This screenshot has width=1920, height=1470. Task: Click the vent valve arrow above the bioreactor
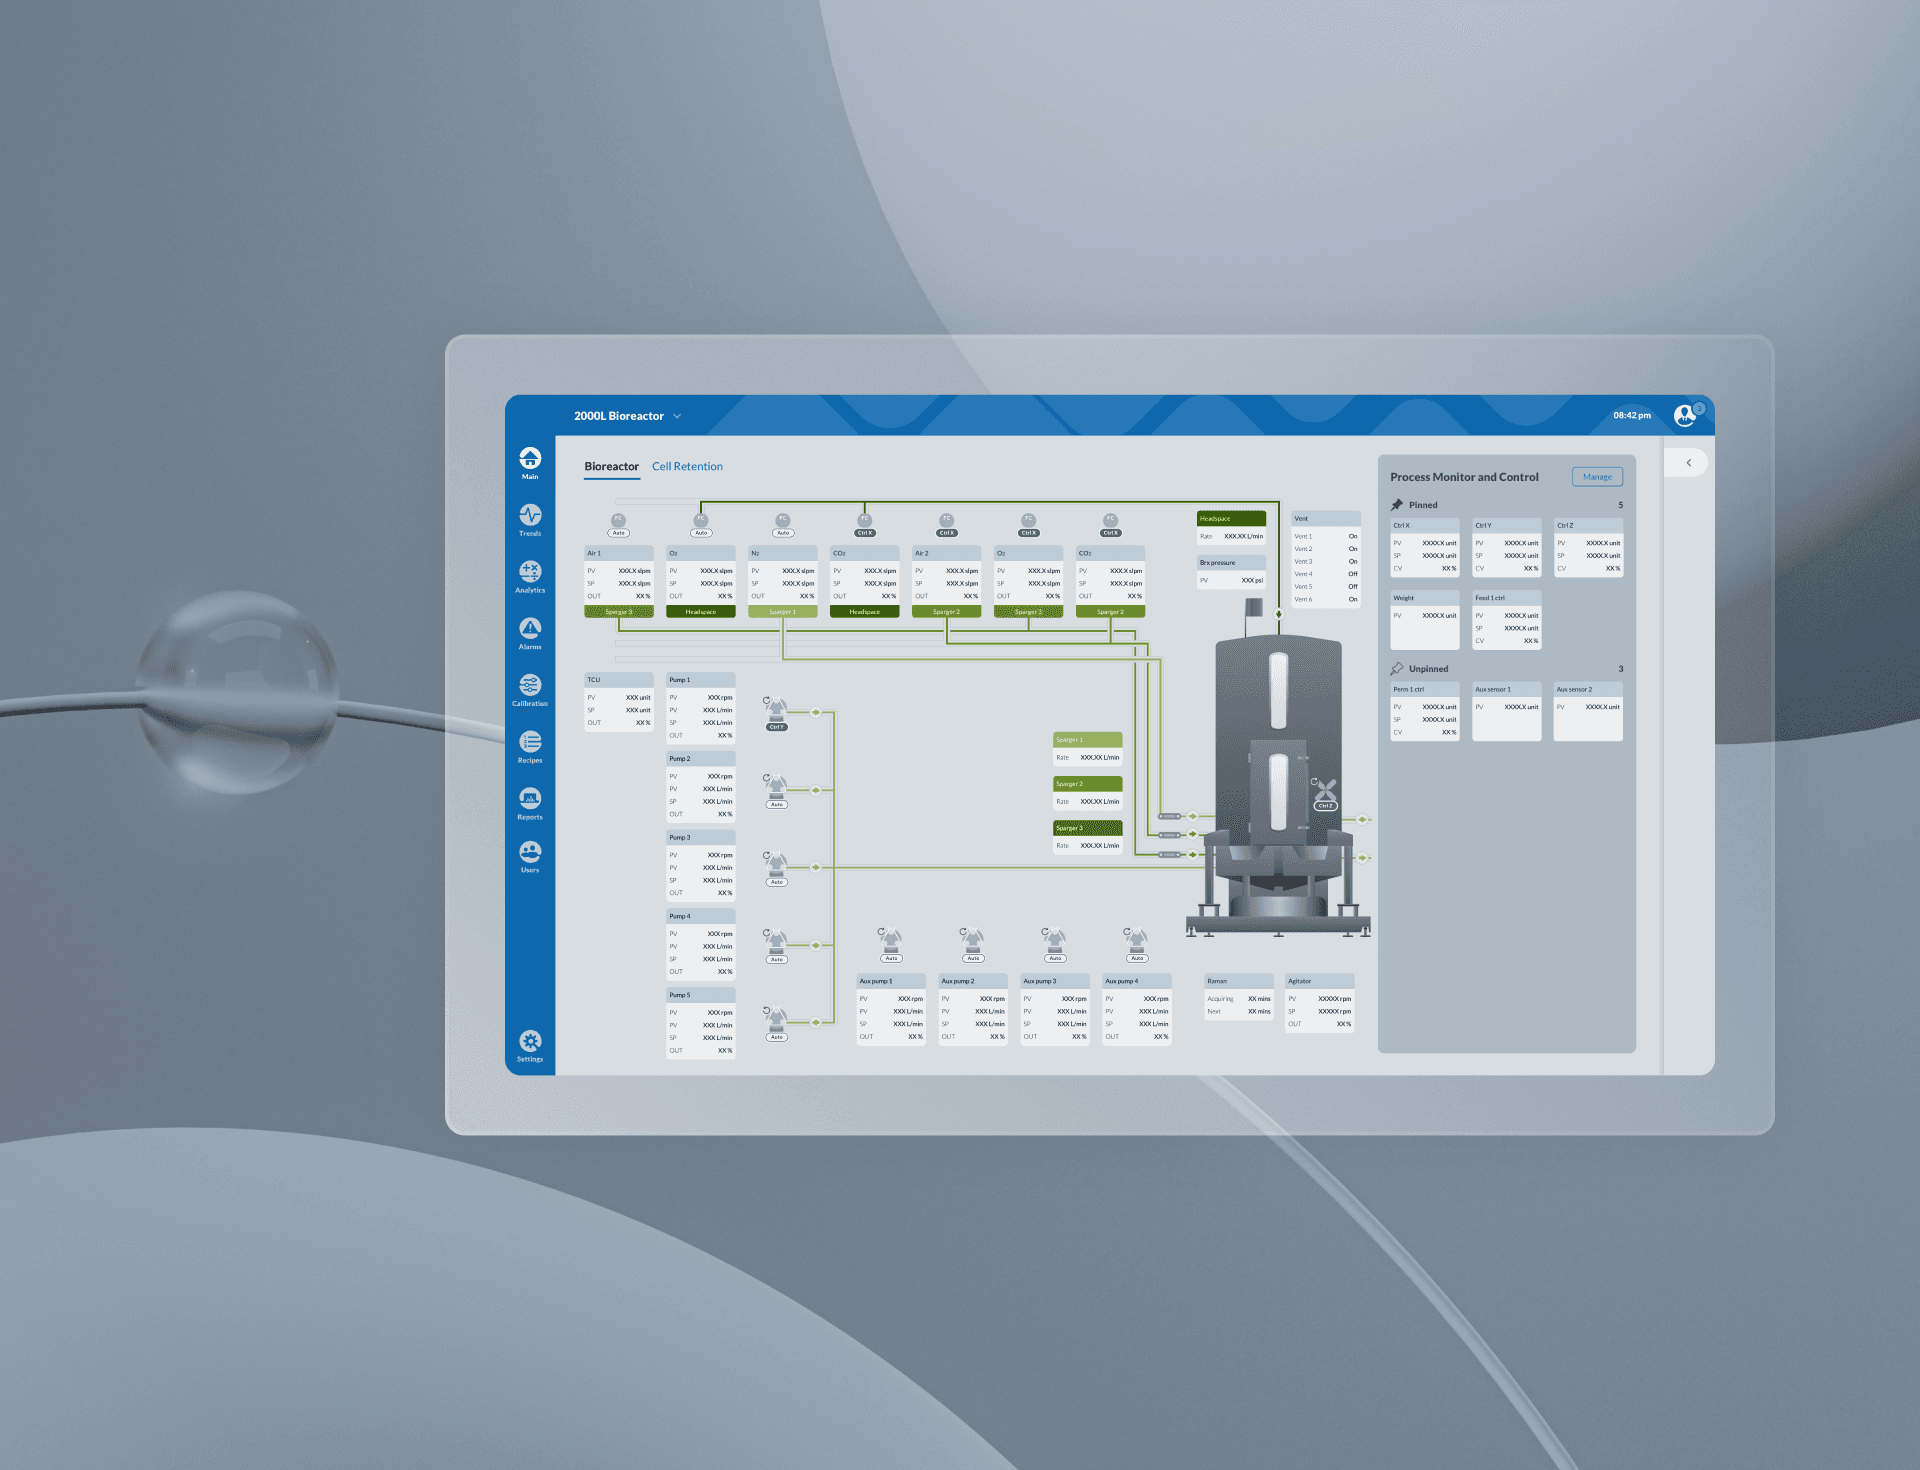(1278, 614)
